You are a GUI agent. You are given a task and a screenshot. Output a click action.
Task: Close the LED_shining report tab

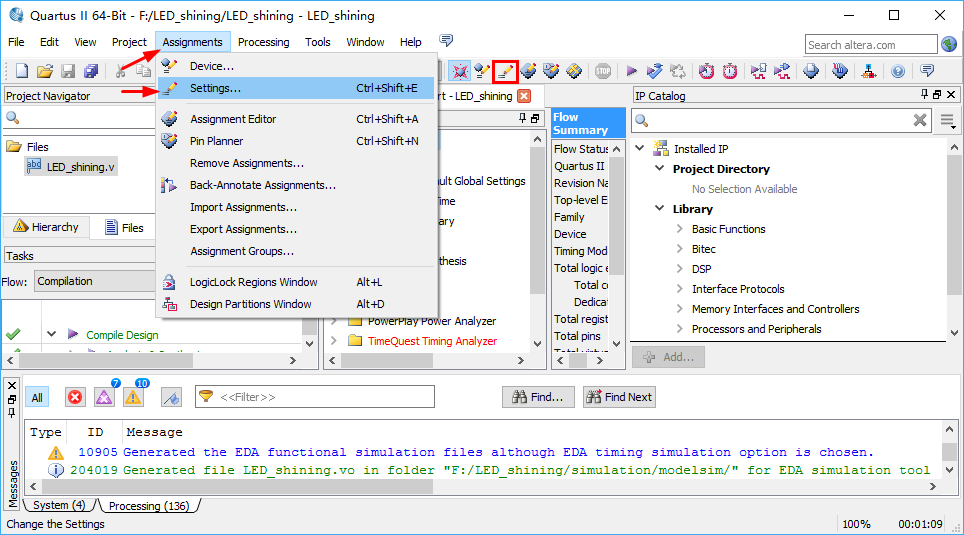(524, 96)
